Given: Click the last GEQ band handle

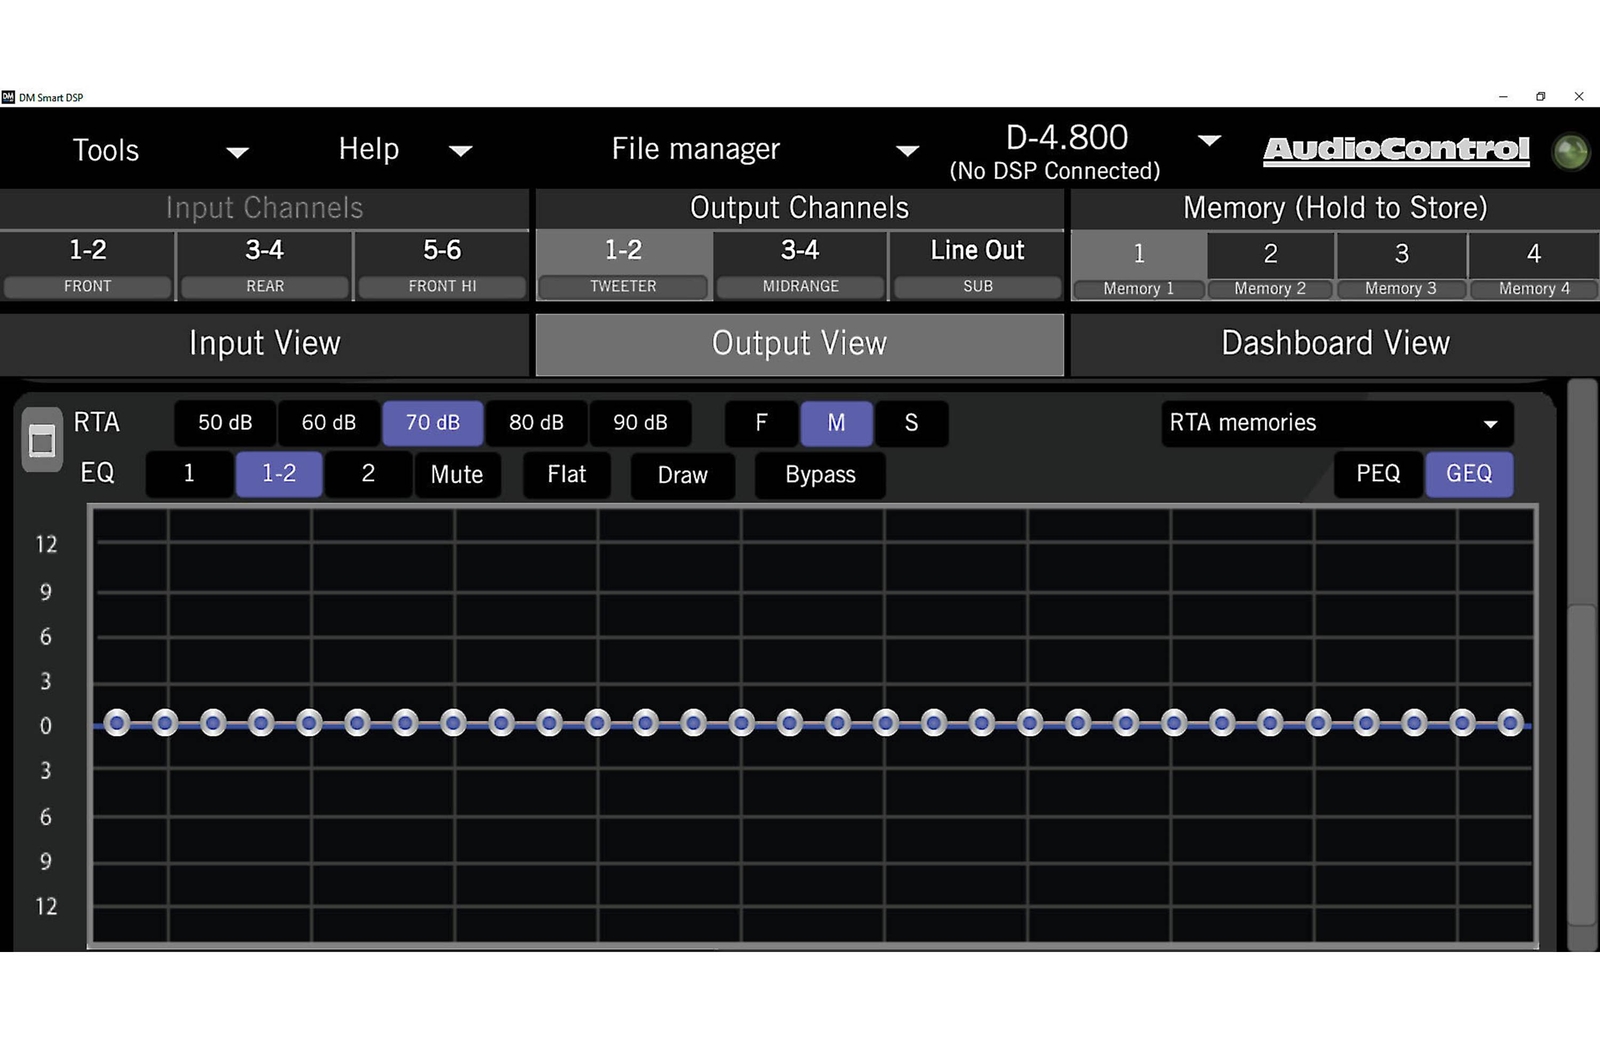Looking at the screenshot, I should 1510,722.
